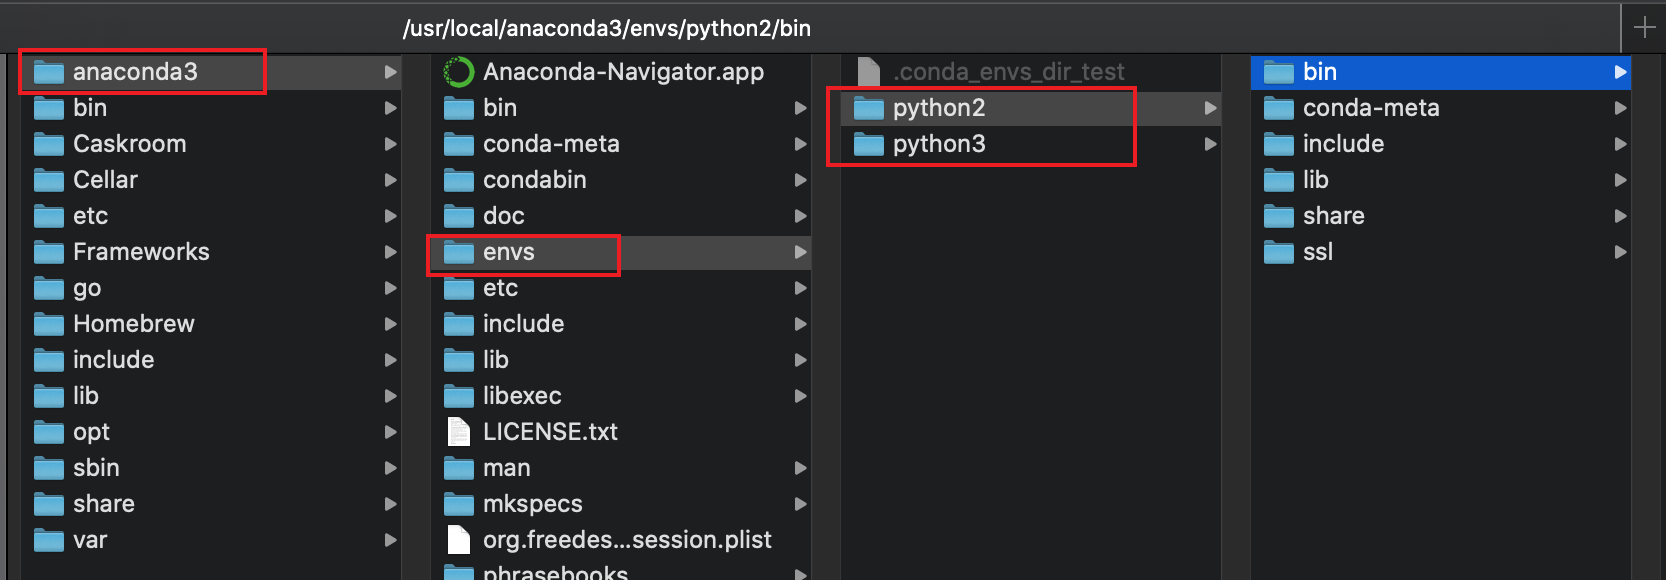
Task: Expand the condabin folder arrow
Action: click(x=800, y=180)
